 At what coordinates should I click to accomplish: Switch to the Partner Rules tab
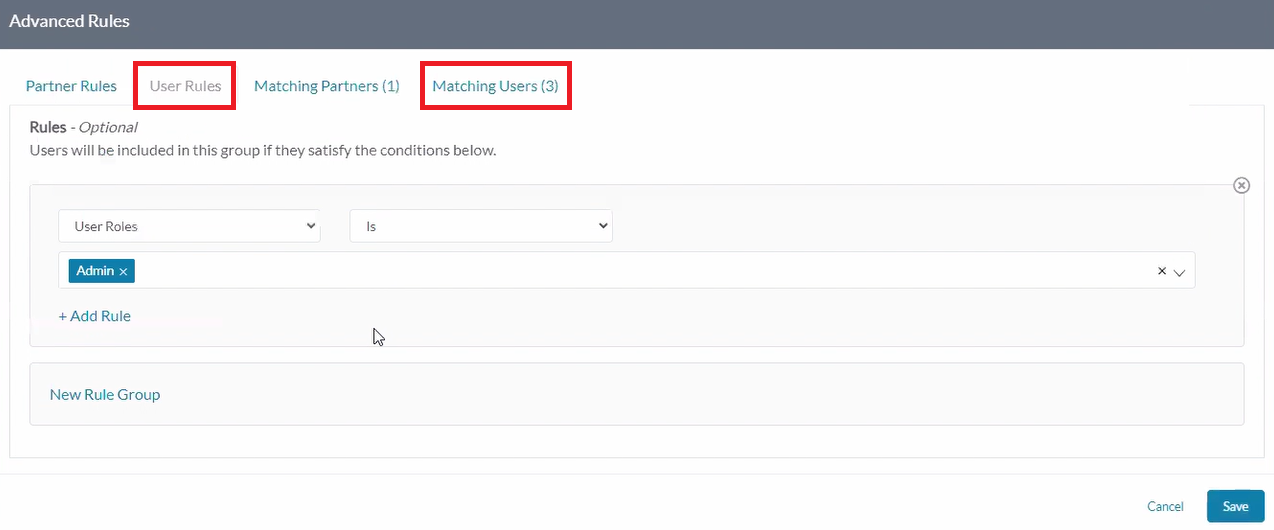tap(71, 86)
